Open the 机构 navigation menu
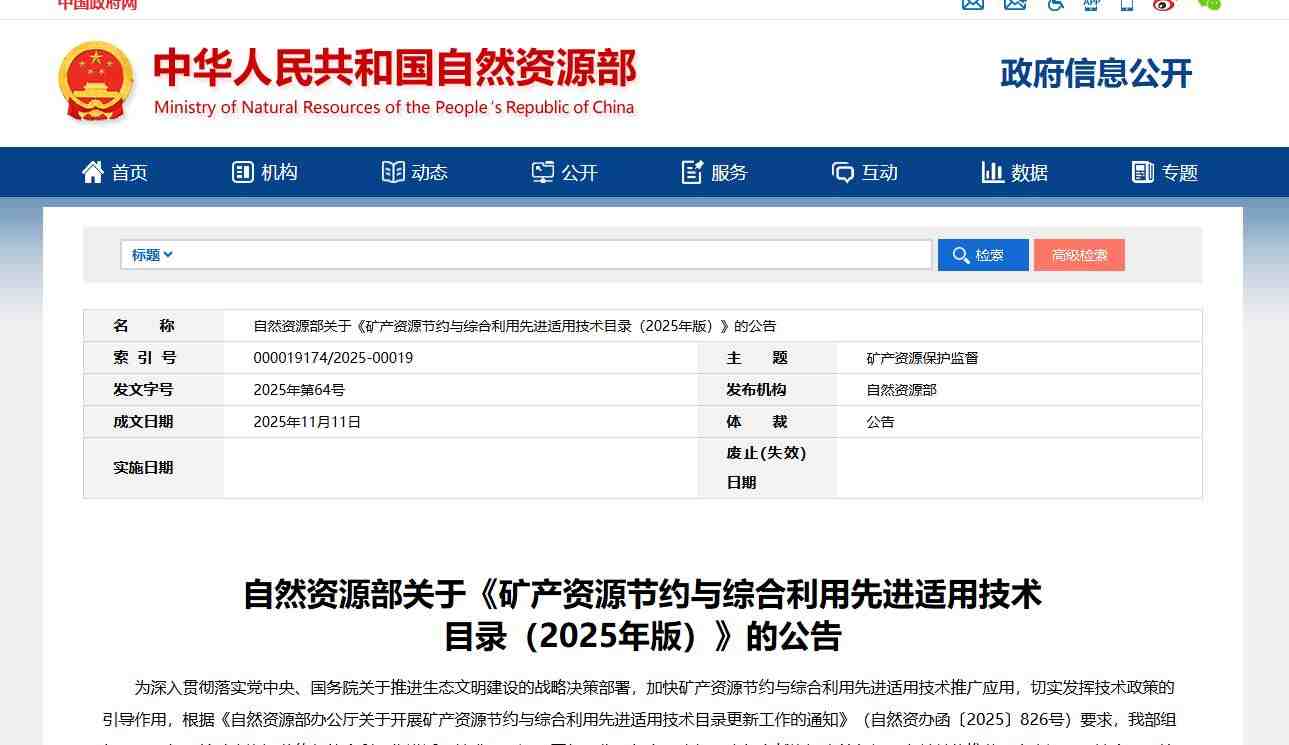Viewport: 1289px width, 745px height. (265, 172)
